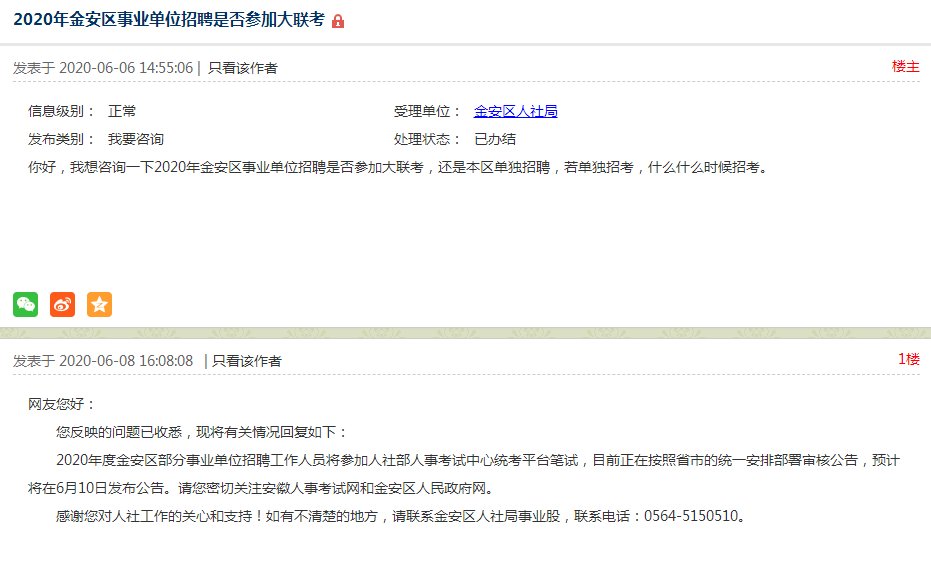Click the 受理单位 label
Image resolution: width=931 pixels, height=565 pixels.
pos(427,111)
